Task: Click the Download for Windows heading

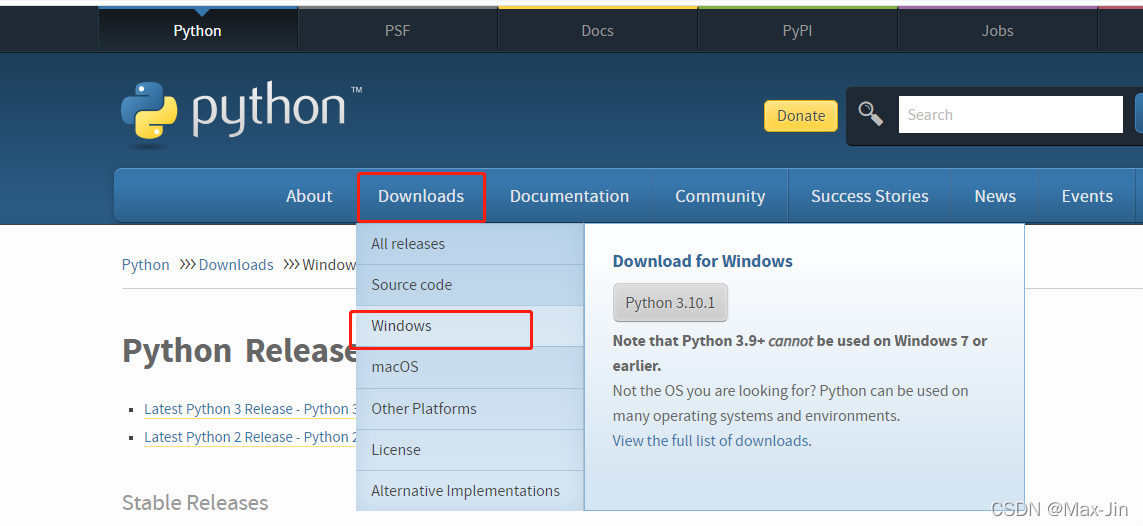Action: (702, 262)
